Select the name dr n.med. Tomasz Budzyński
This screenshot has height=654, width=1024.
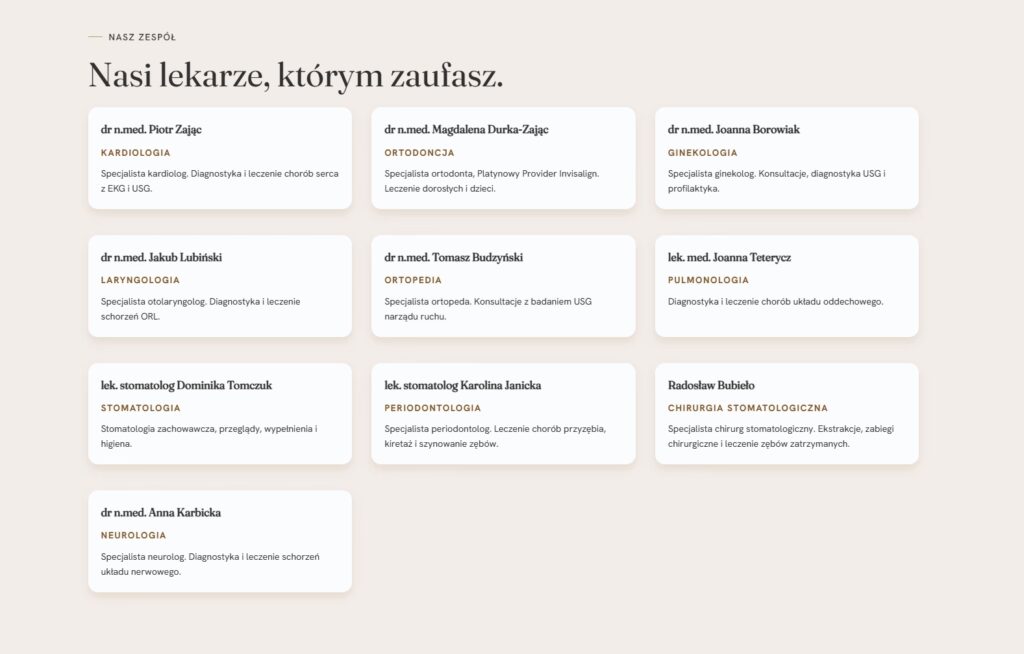[453, 257]
